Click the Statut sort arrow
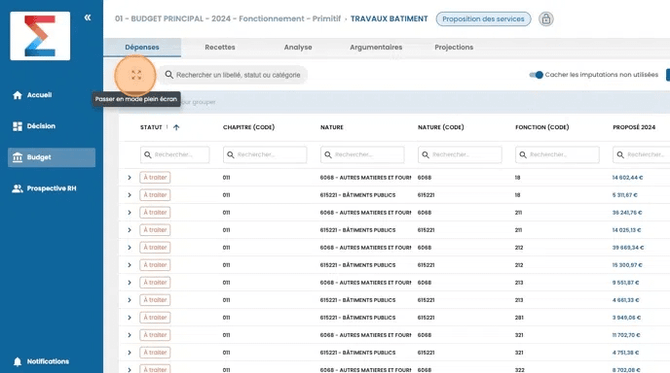The image size is (670, 373). click(176, 127)
